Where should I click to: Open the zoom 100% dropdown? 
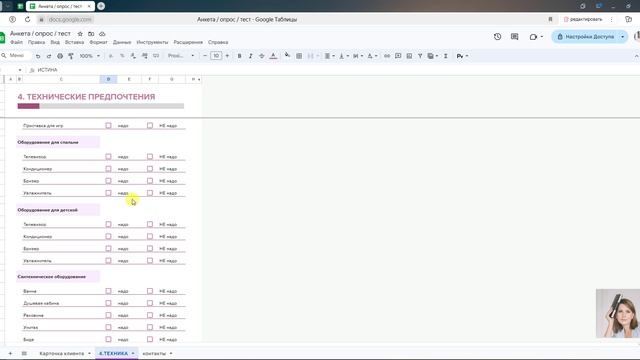[89, 56]
